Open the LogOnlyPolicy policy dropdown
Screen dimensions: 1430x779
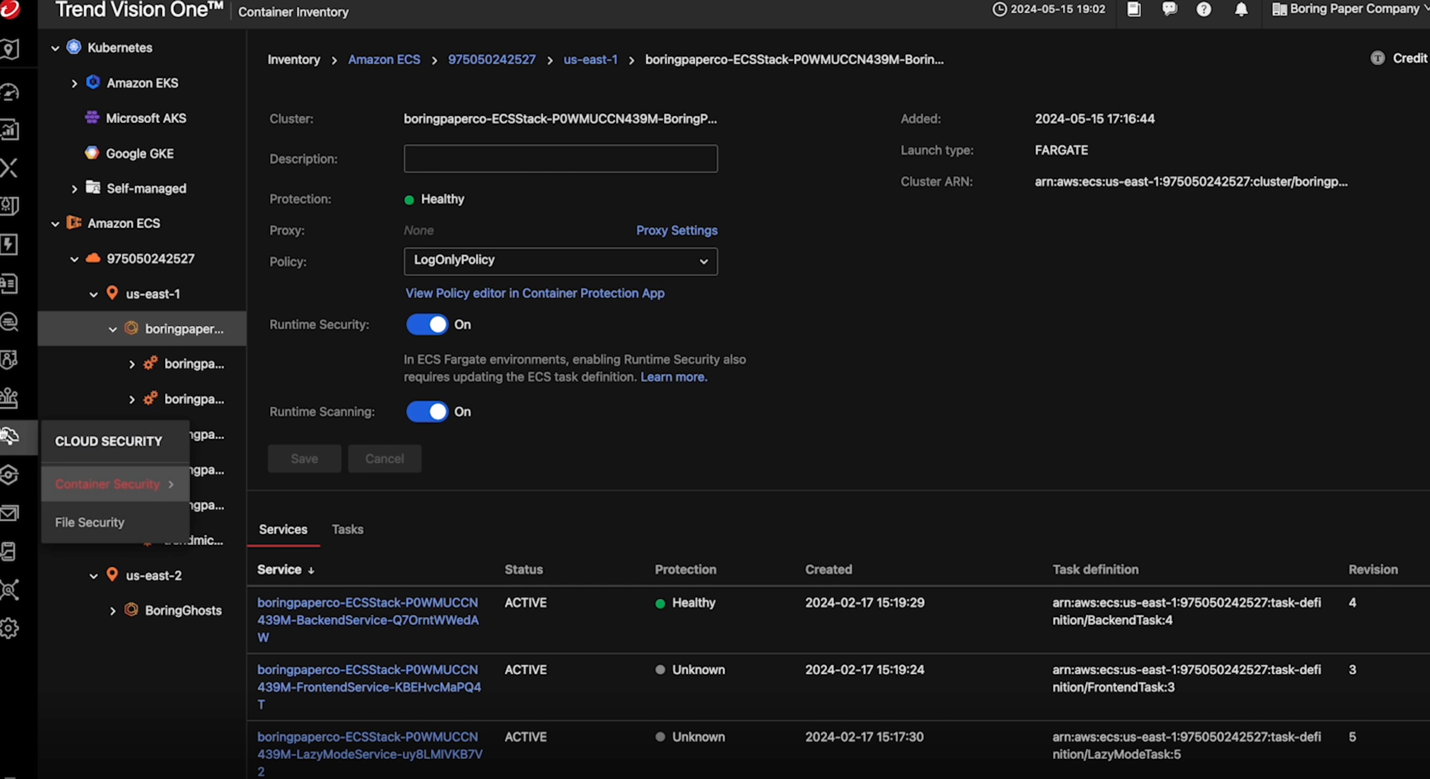pyautogui.click(x=560, y=261)
